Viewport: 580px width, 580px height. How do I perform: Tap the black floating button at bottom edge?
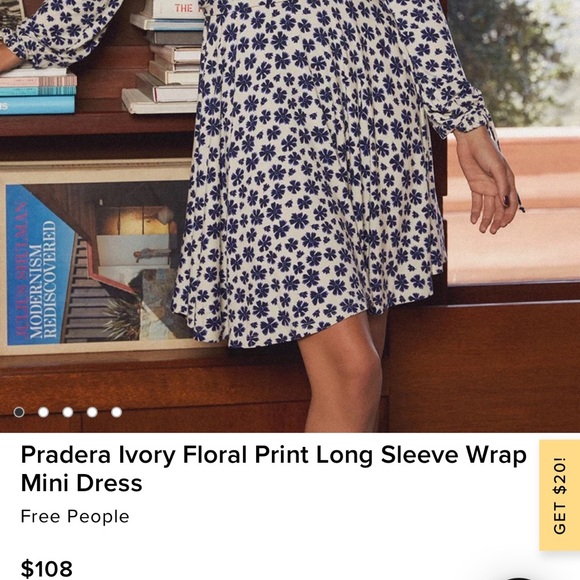coord(519,578)
